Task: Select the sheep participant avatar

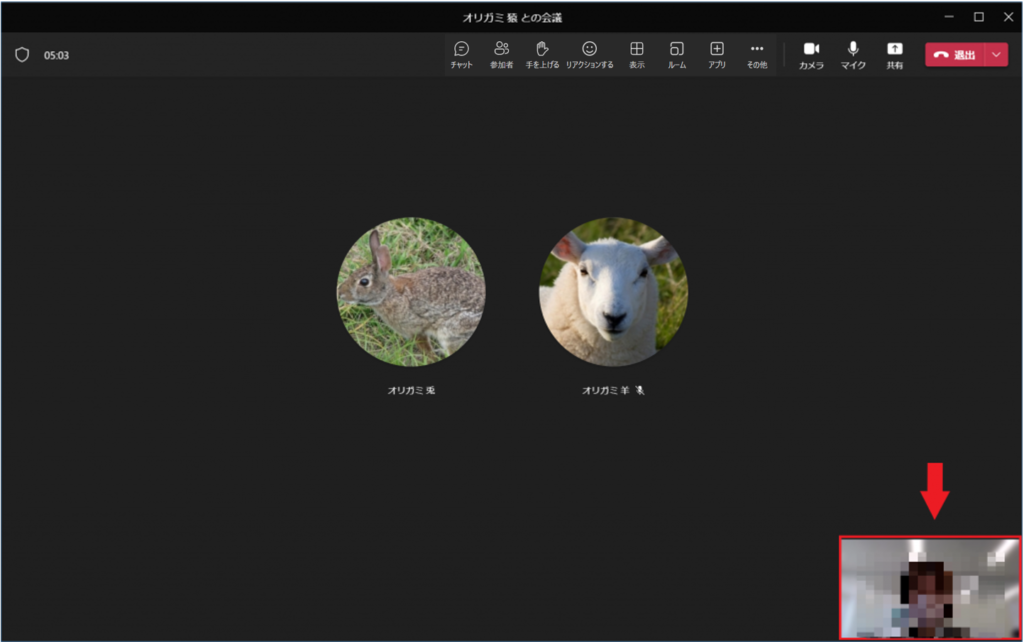Action: click(613, 292)
